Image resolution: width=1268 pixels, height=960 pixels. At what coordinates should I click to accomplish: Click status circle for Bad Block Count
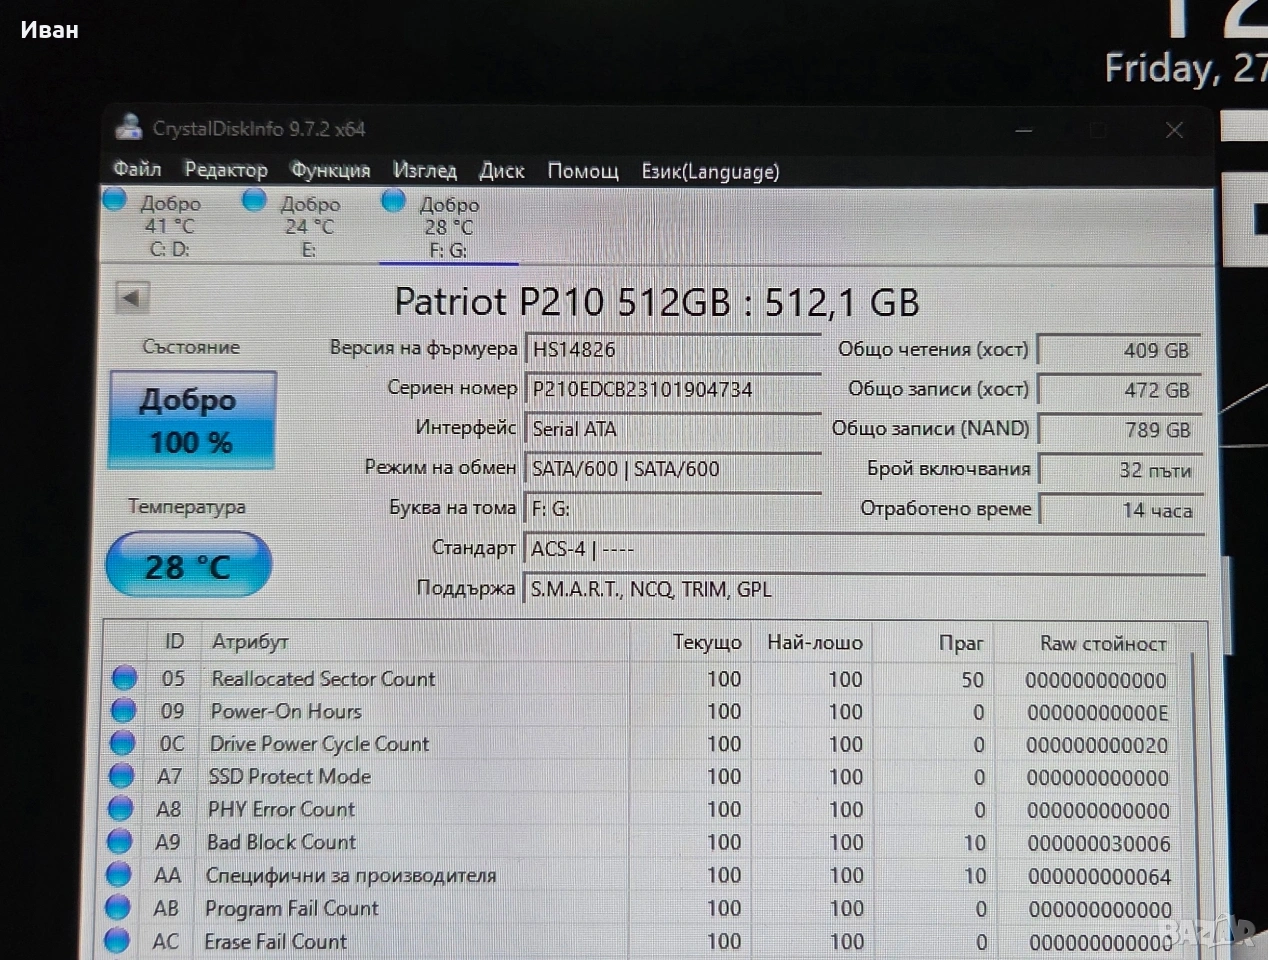pyautogui.click(x=120, y=842)
